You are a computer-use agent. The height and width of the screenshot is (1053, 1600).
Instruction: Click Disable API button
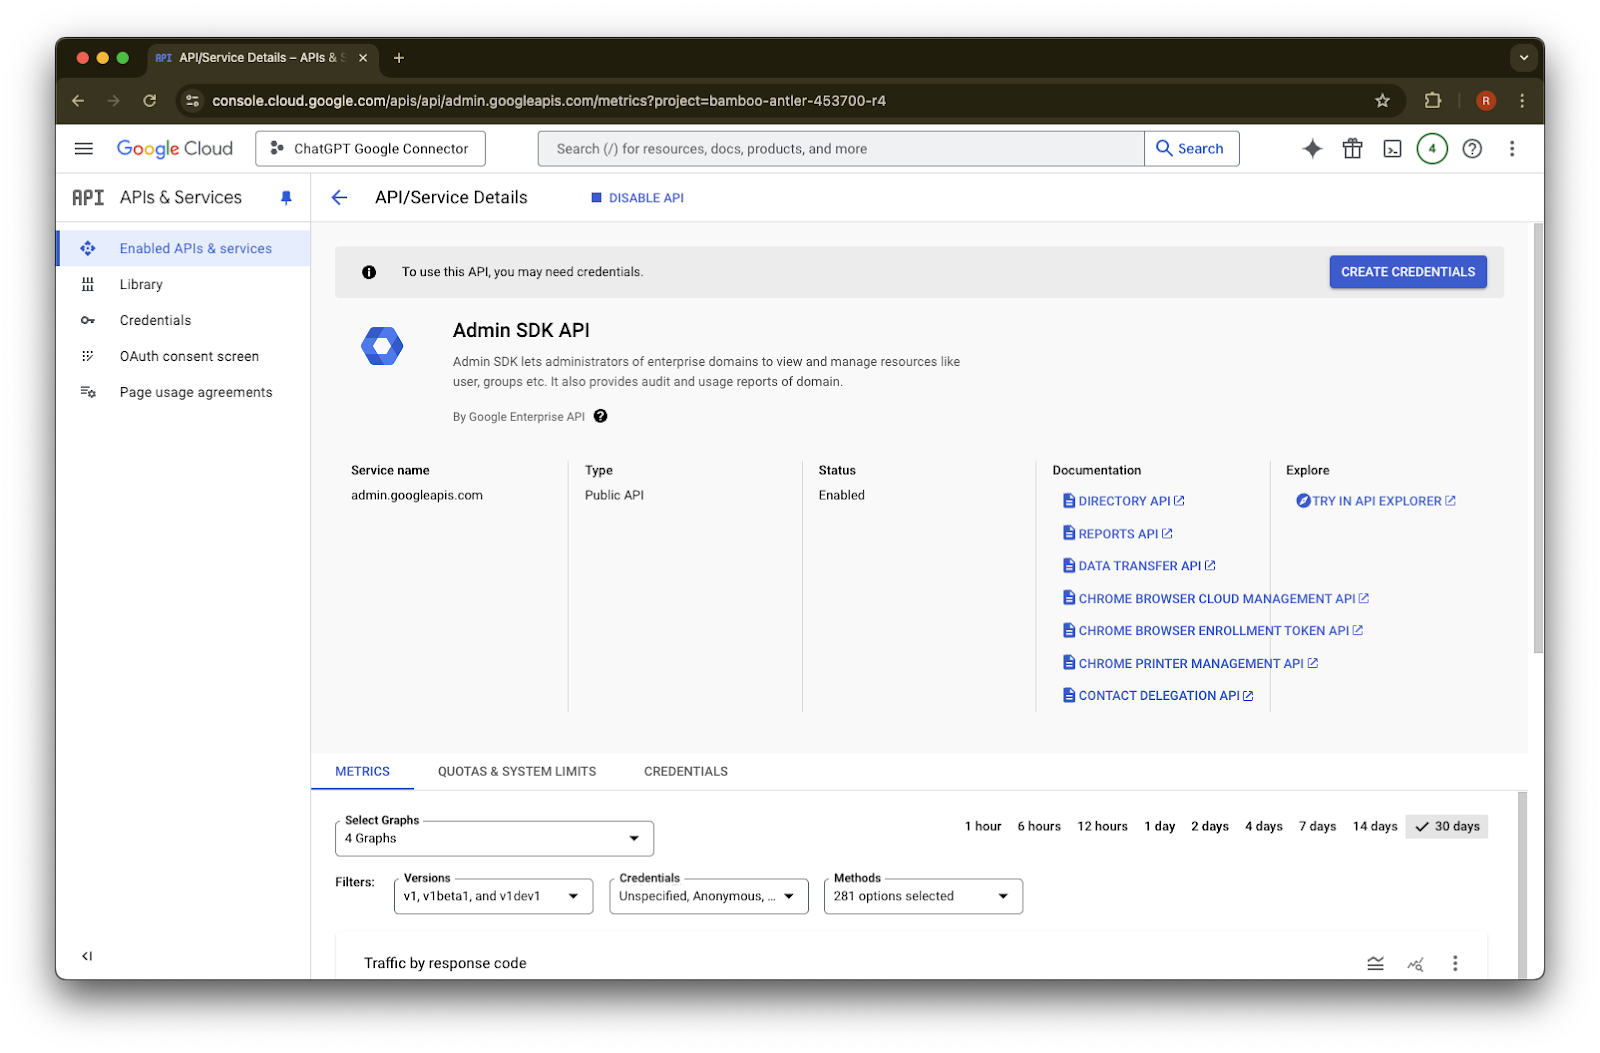coord(638,198)
